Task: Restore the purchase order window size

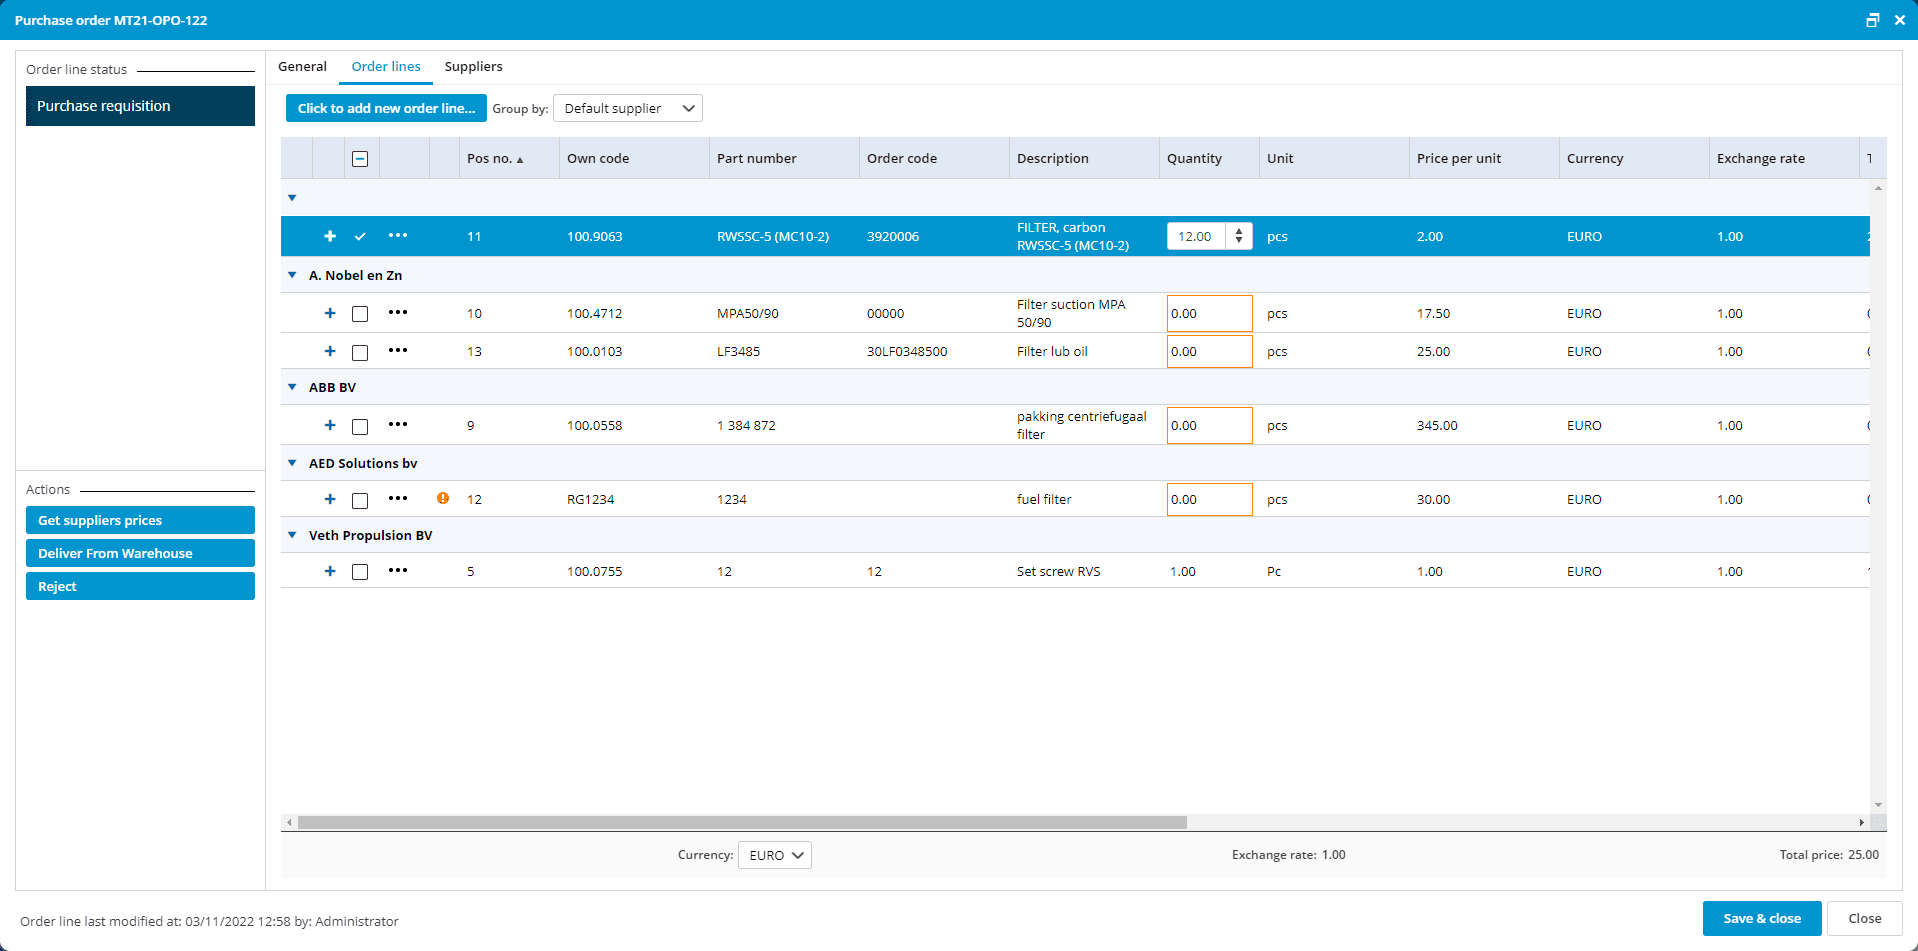Action: [1872, 20]
